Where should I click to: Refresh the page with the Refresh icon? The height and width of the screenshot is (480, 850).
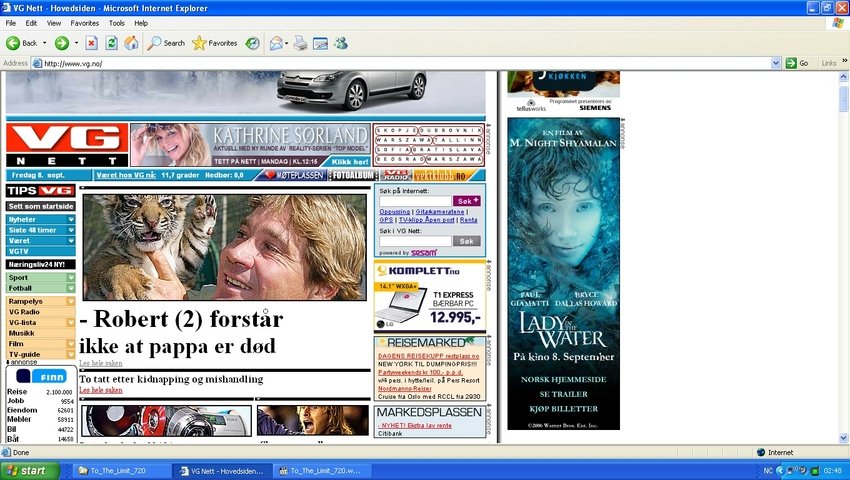coord(112,43)
